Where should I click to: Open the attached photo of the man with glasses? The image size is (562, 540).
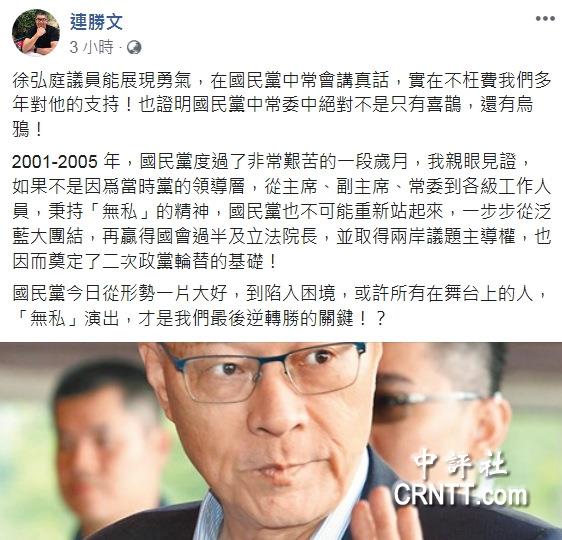tap(281, 441)
